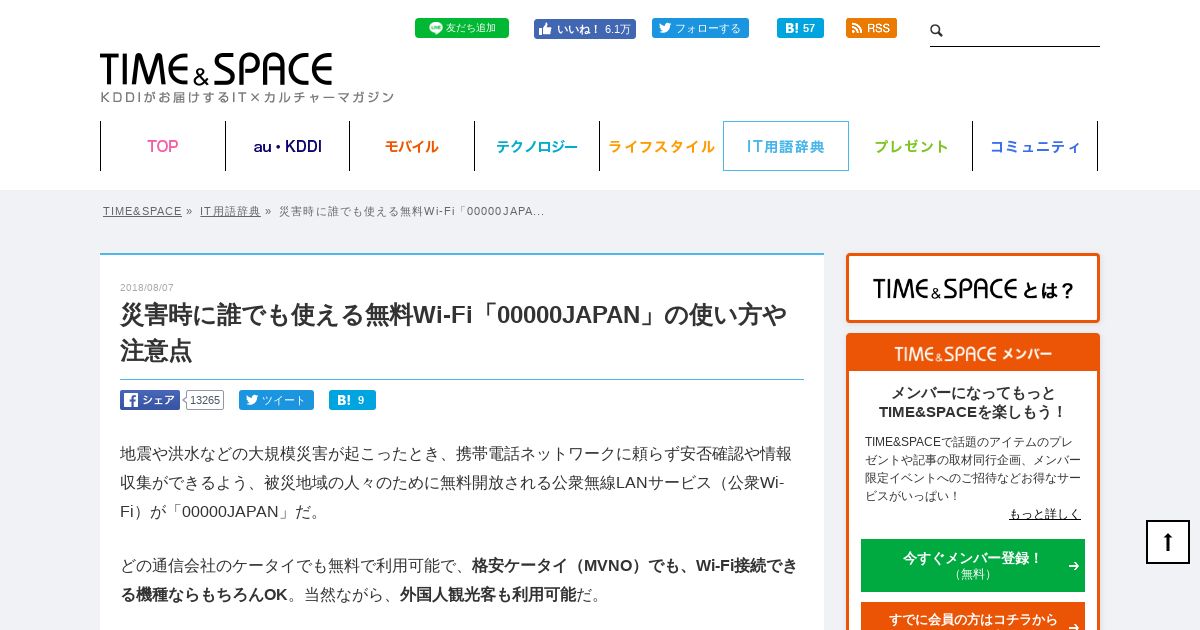This screenshot has height=630, width=1200.
Task: Share the article with the Facebook シェア button
Action: point(150,400)
